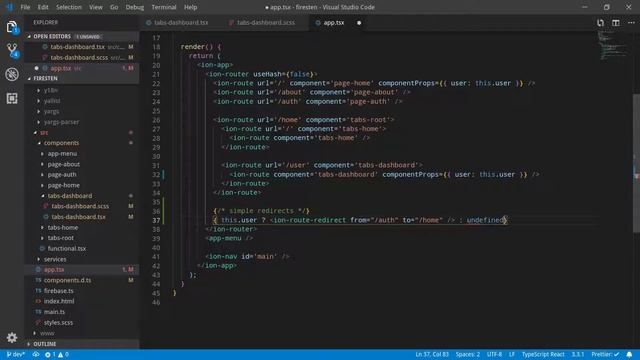The width and height of the screenshot is (640, 360).
Task: Open the Source Control view
Action: click(x=12, y=51)
